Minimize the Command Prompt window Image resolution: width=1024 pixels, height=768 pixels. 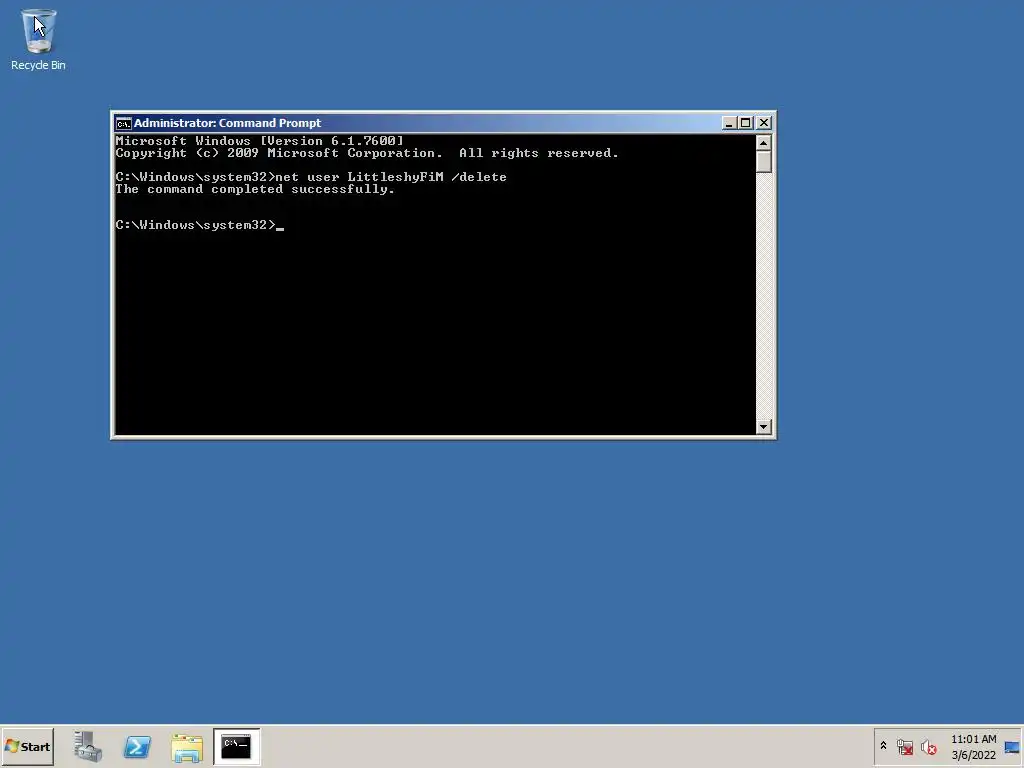point(729,123)
